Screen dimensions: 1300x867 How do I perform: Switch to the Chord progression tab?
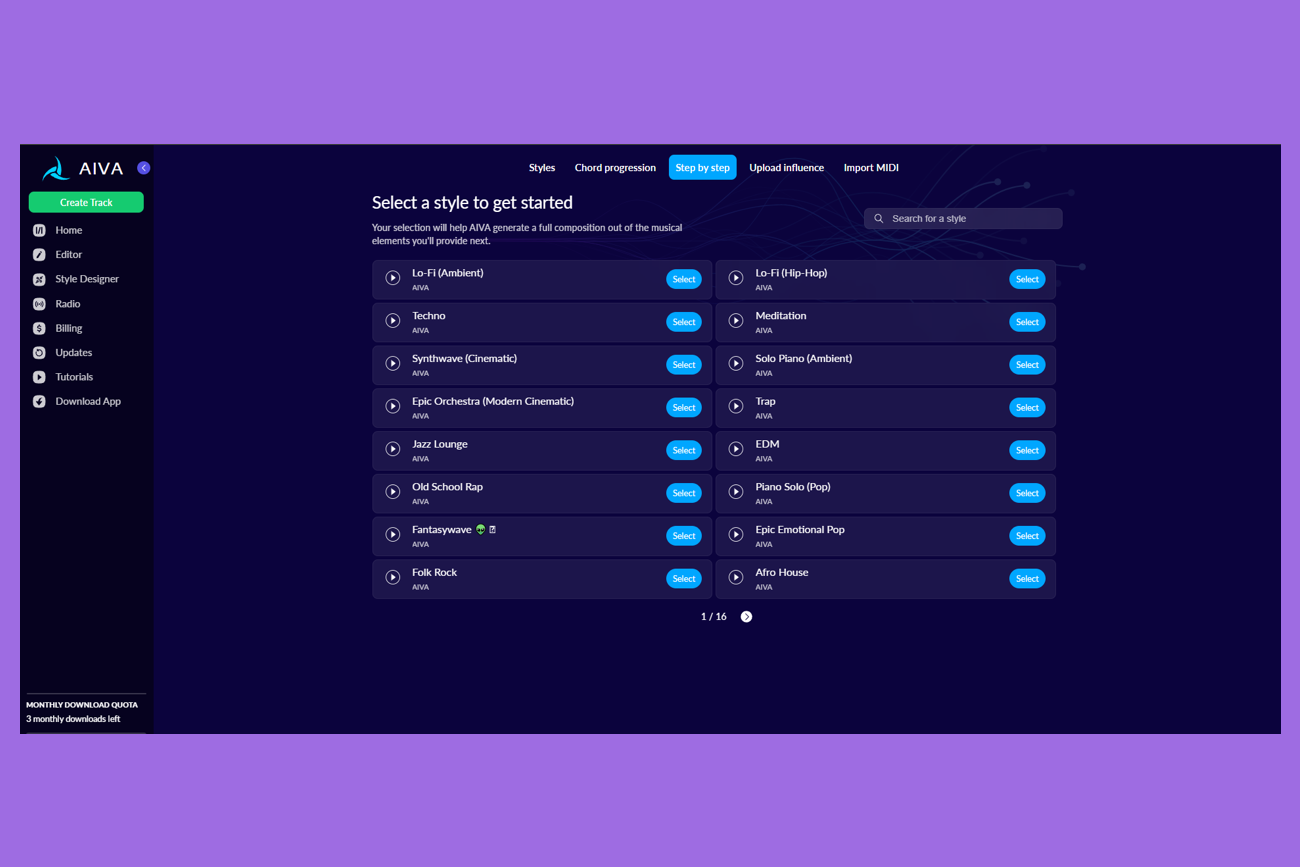[615, 168]
